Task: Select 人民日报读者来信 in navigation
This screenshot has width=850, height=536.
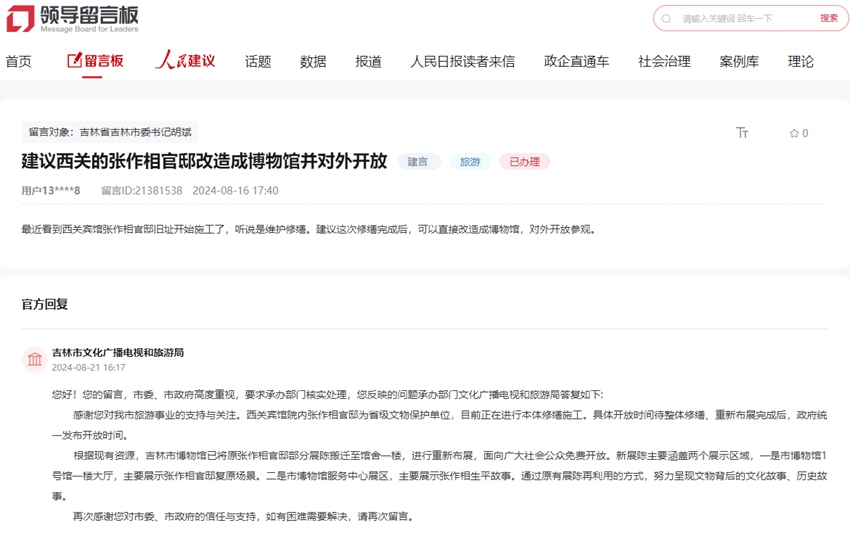Action: 462,61
